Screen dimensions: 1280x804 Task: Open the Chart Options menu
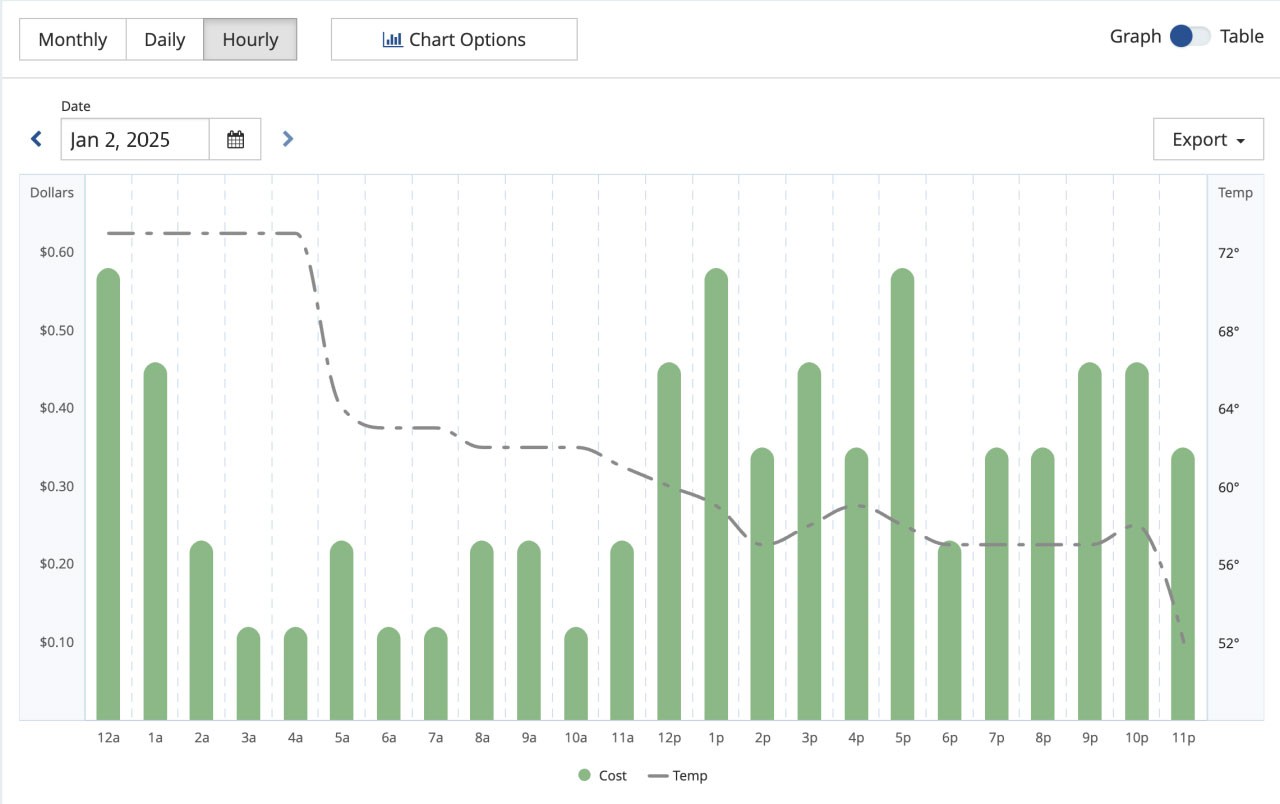[454, 40]
